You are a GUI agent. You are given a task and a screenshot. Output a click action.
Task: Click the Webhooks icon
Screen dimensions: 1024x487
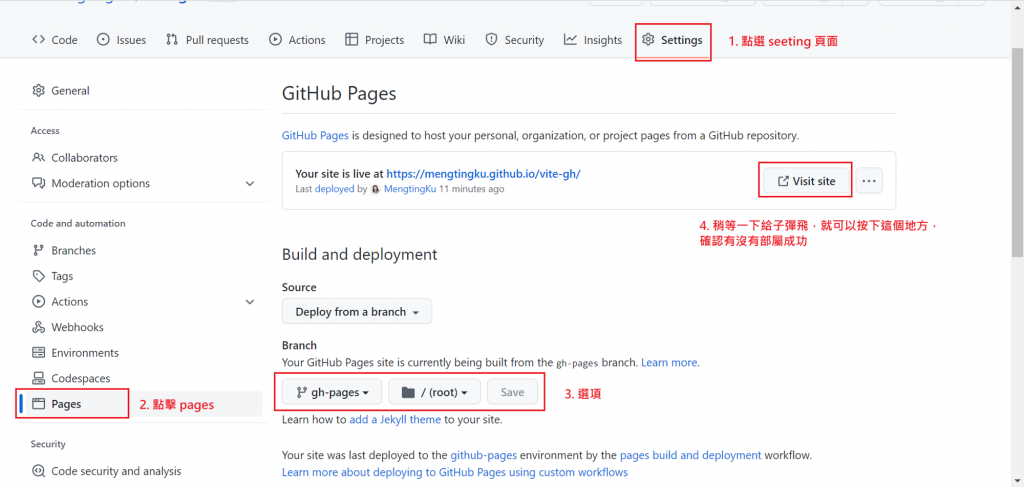tap(39, 327)
